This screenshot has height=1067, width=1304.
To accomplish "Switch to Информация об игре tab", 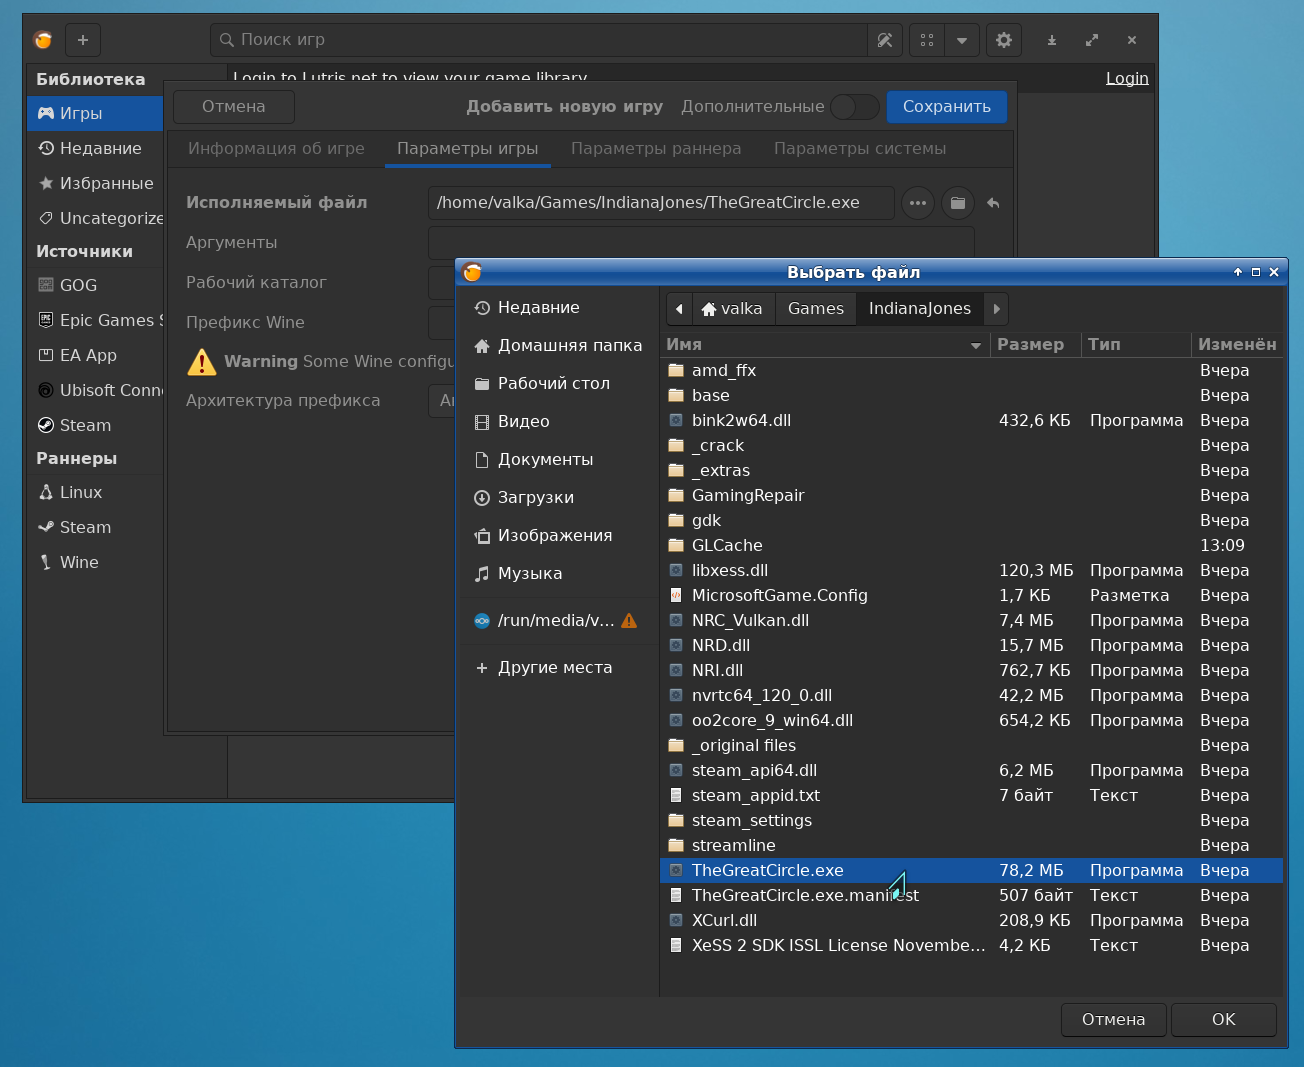I will [x=276, y=148].
